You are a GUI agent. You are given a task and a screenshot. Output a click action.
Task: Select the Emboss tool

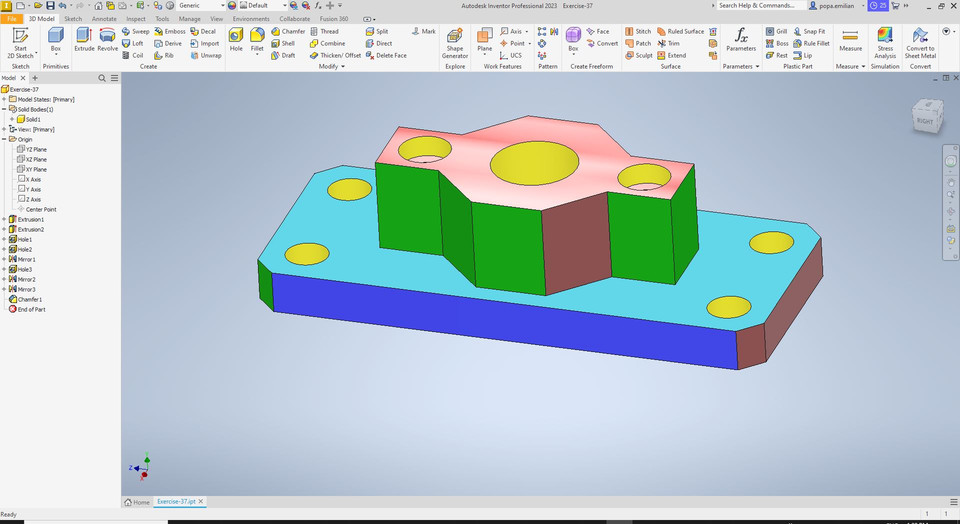(x=170, y=31)
